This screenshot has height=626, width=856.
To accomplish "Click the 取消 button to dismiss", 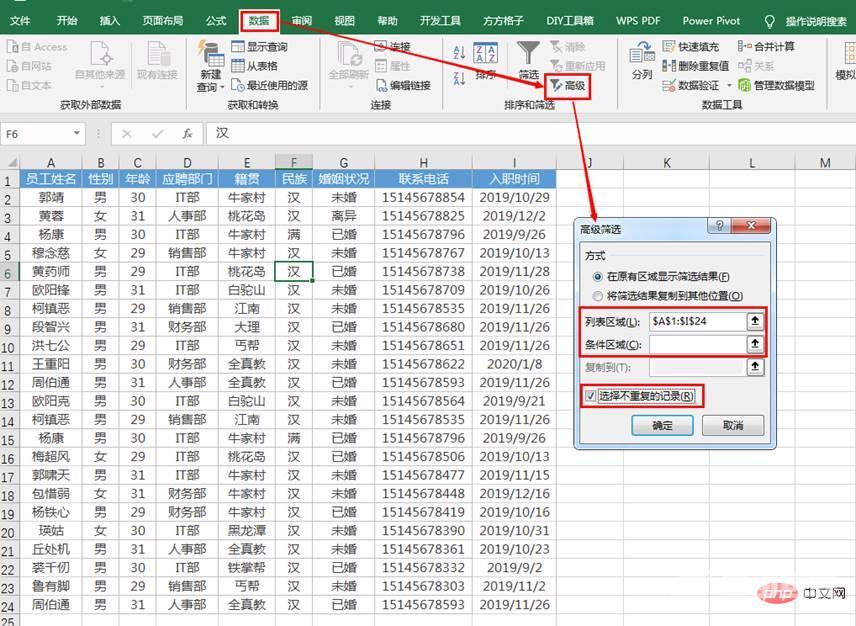I will (x=734, y=427).
